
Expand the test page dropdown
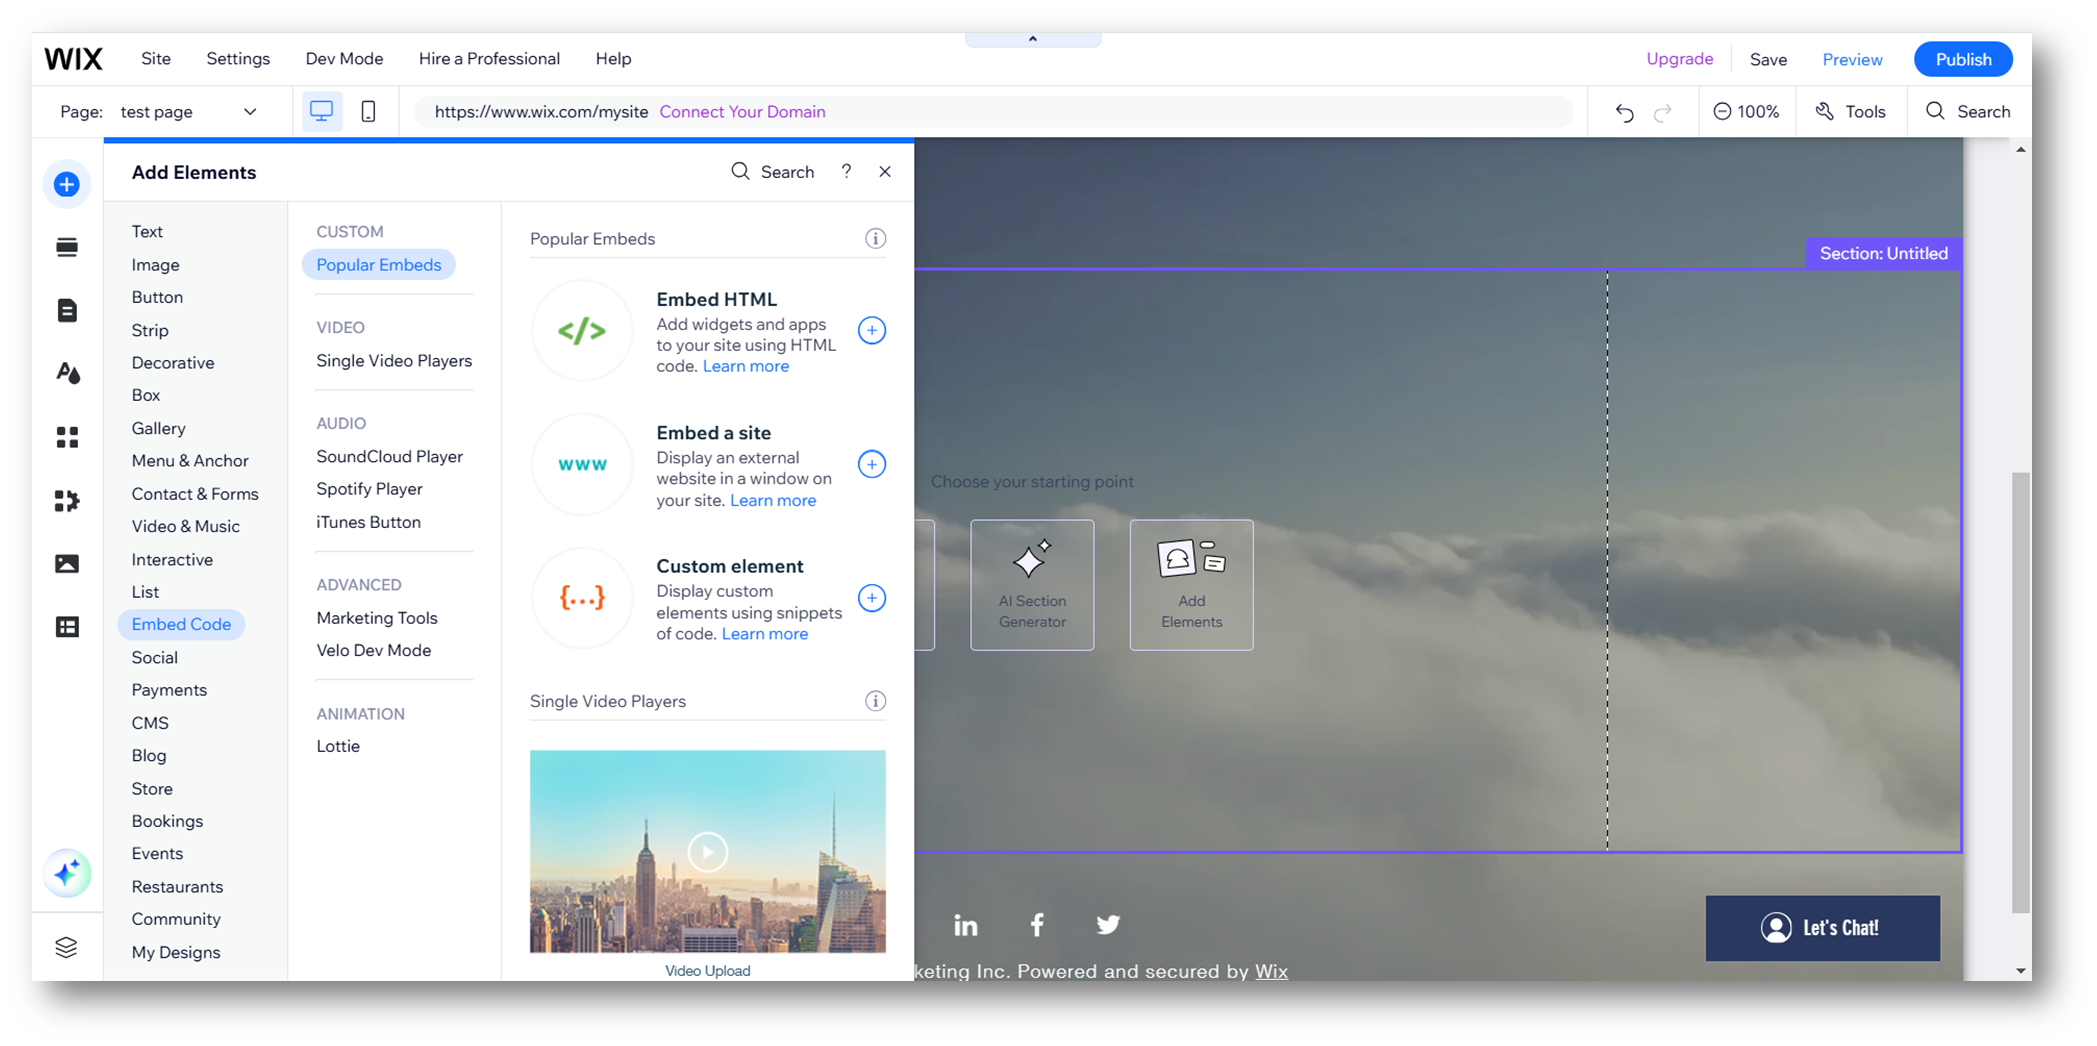250,111
